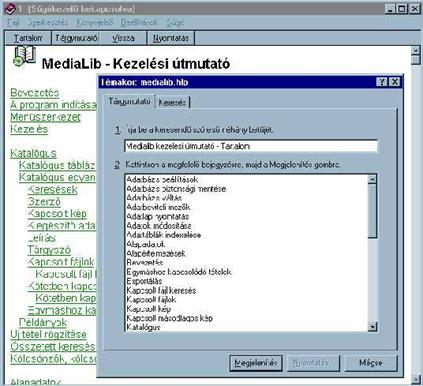Open the Bevezetés link in the help contents

pos(35,93)
